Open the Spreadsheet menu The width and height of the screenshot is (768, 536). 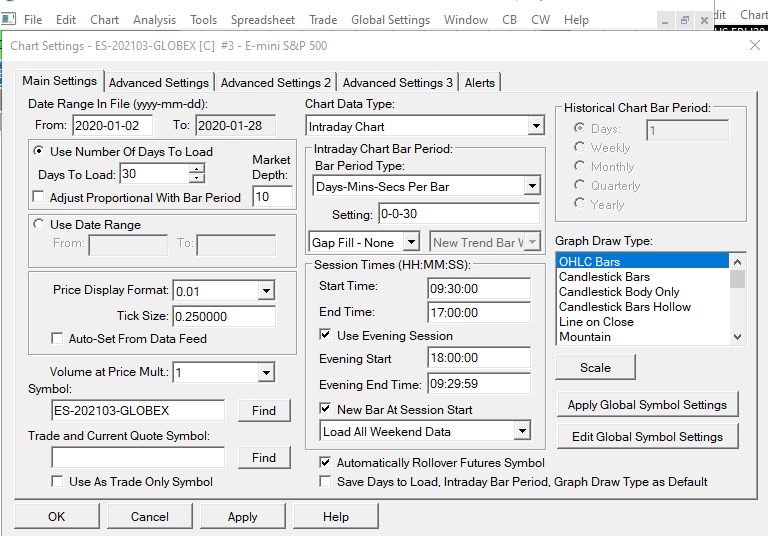point(263,20)
